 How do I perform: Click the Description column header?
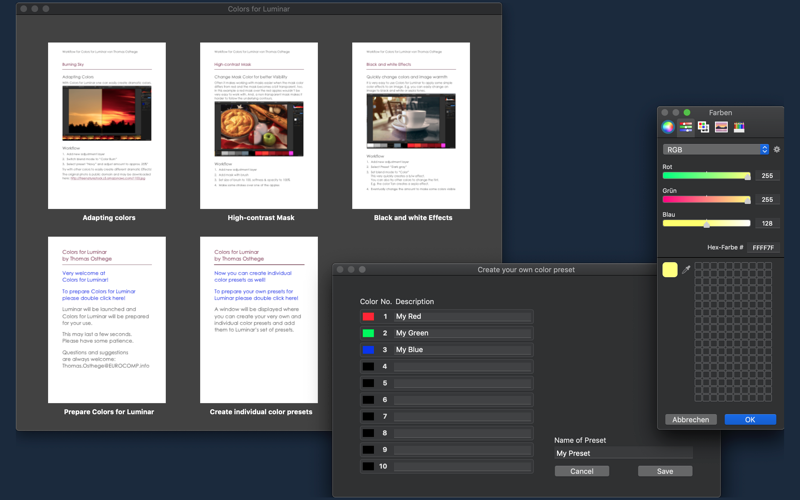point(414,302)
